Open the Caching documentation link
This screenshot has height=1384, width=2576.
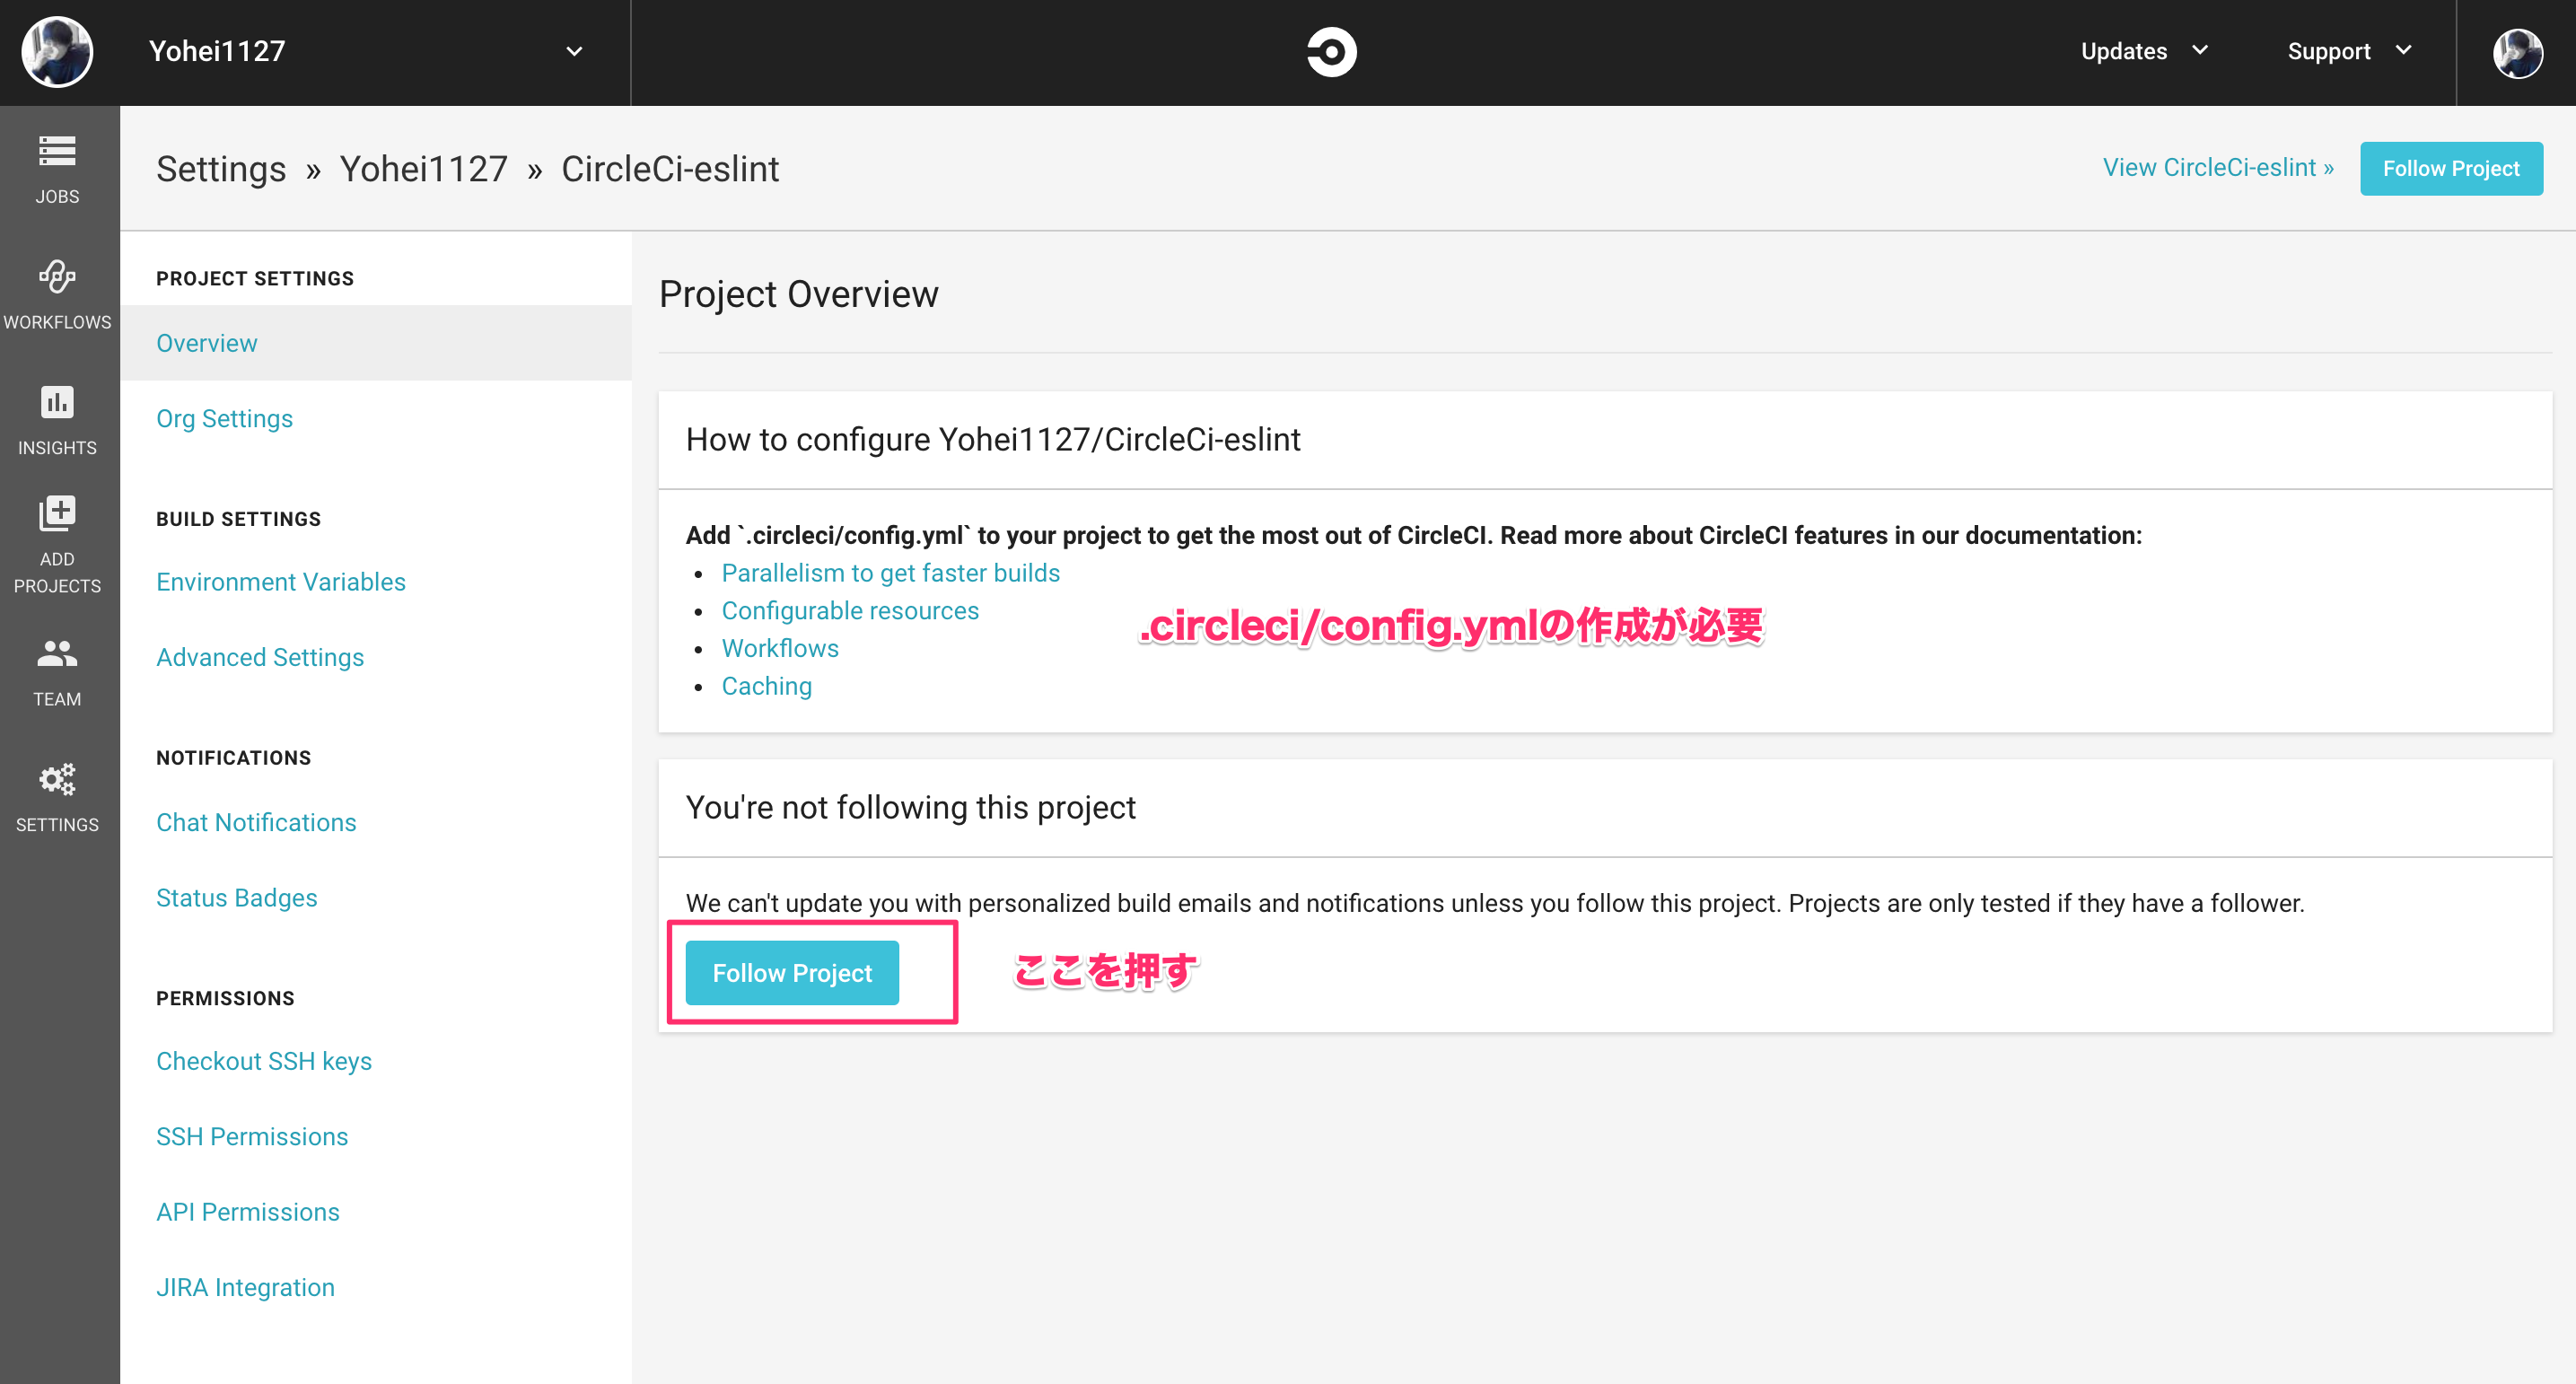pos(766,686)
